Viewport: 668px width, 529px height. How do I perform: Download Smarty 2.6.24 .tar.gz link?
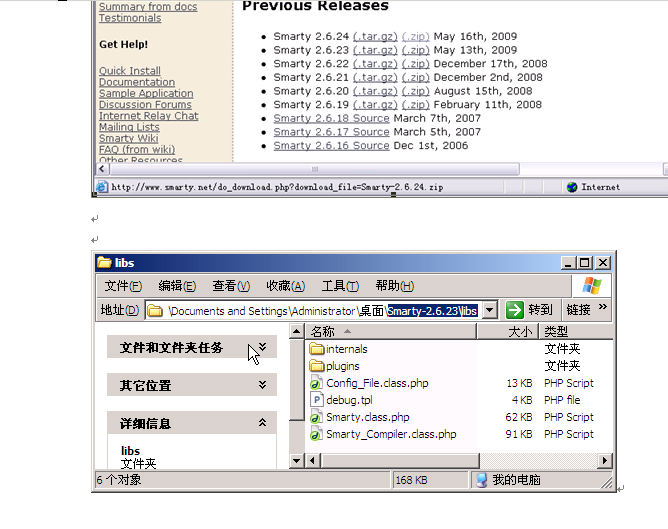[375, 37]
